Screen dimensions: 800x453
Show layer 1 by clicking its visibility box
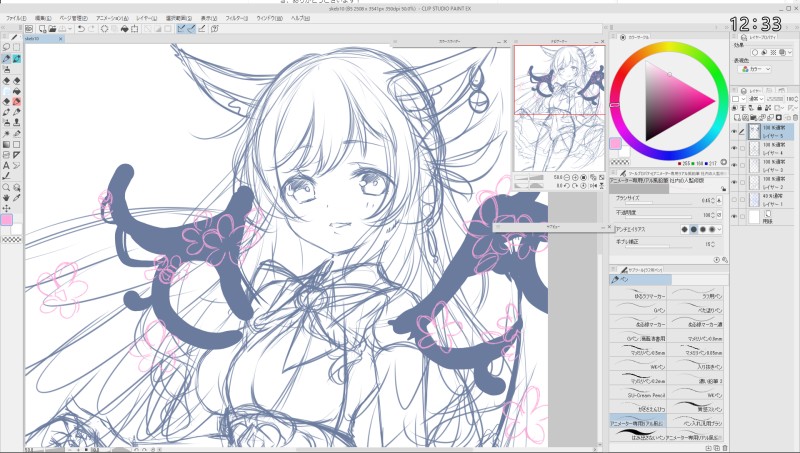[734, 199]
